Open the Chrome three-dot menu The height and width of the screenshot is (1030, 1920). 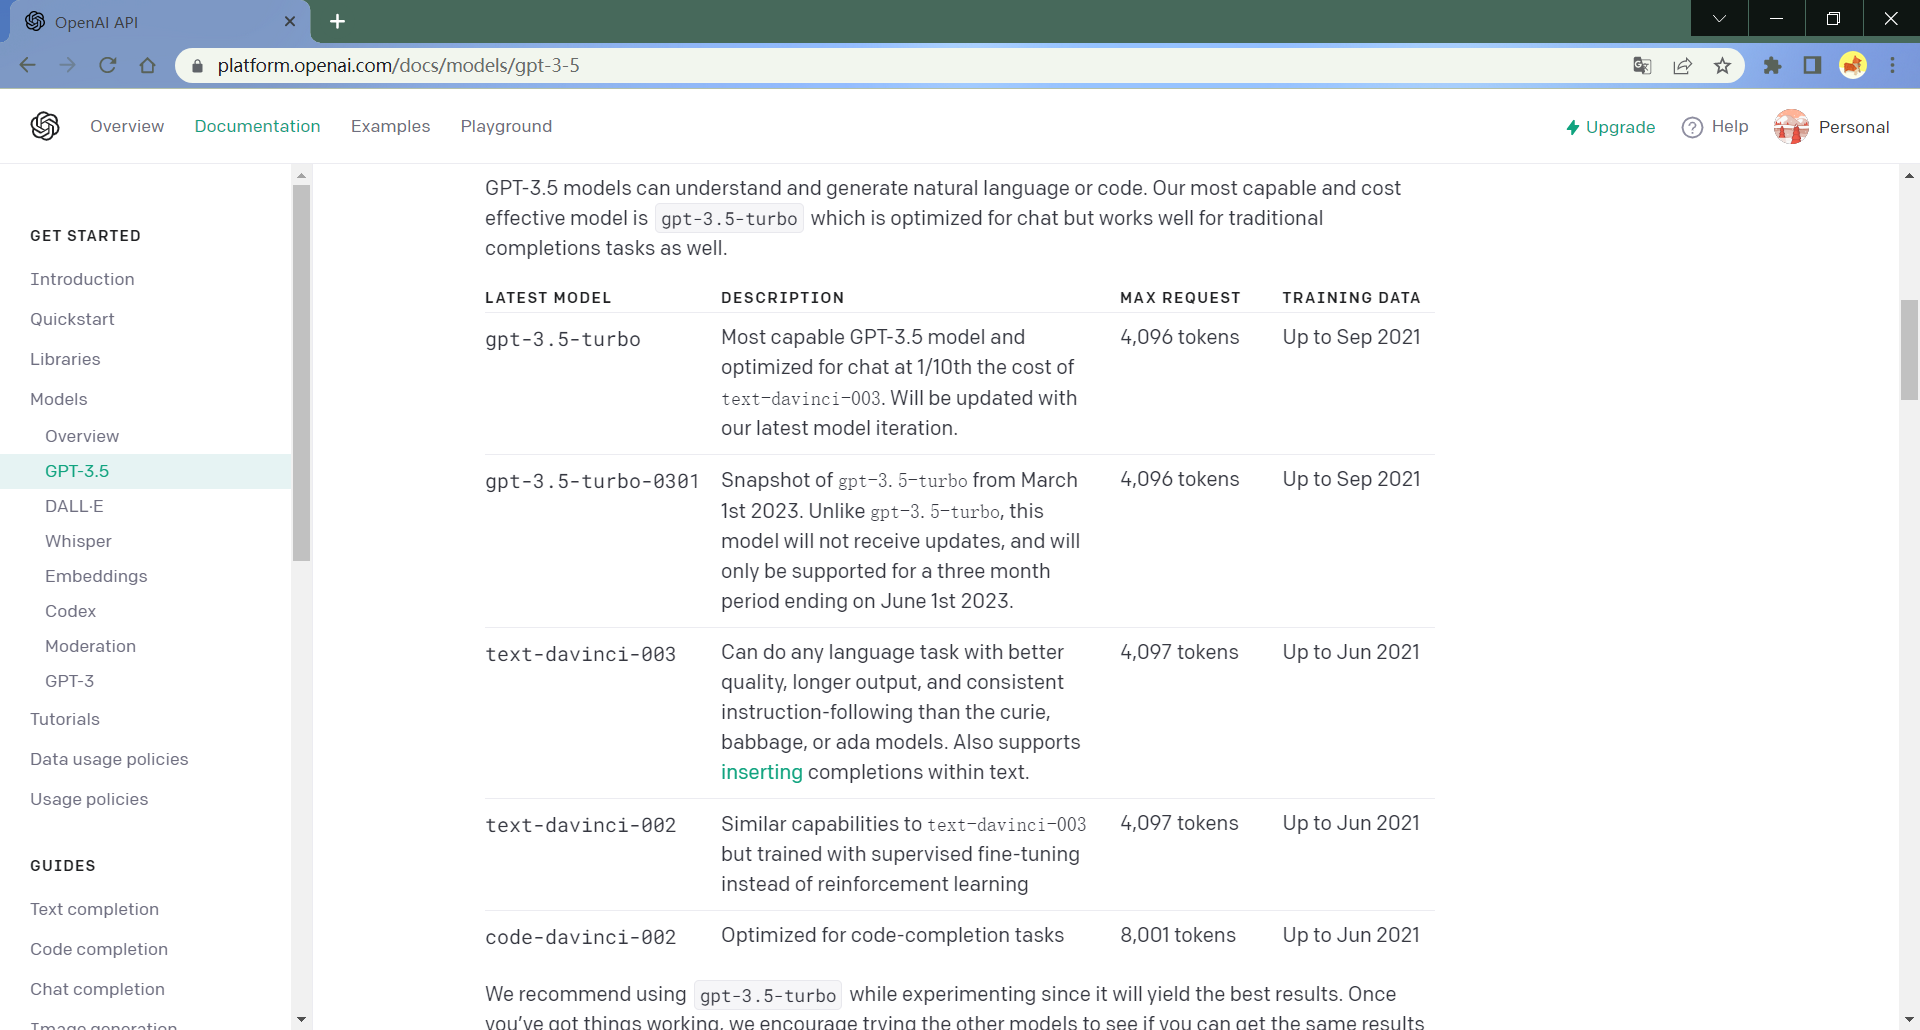click(1893, 65)
